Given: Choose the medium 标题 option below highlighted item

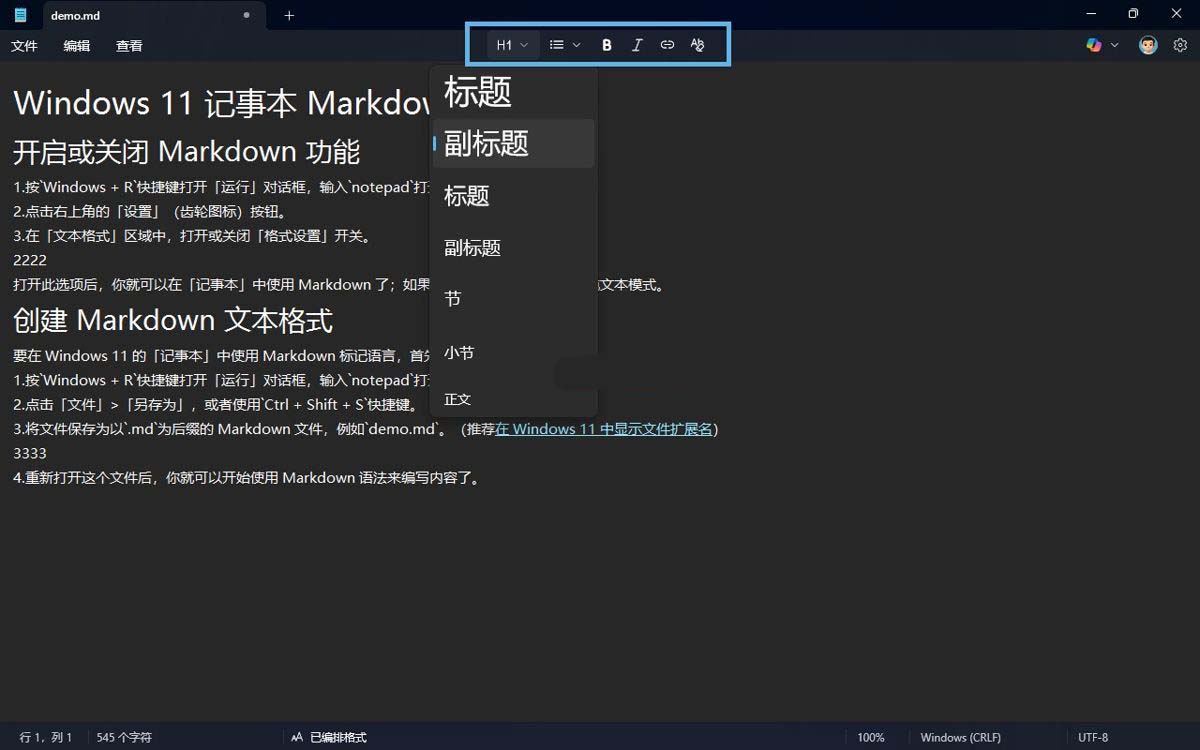Looking at the screenshot, I should pyautogui.click(x=514, y=196).
